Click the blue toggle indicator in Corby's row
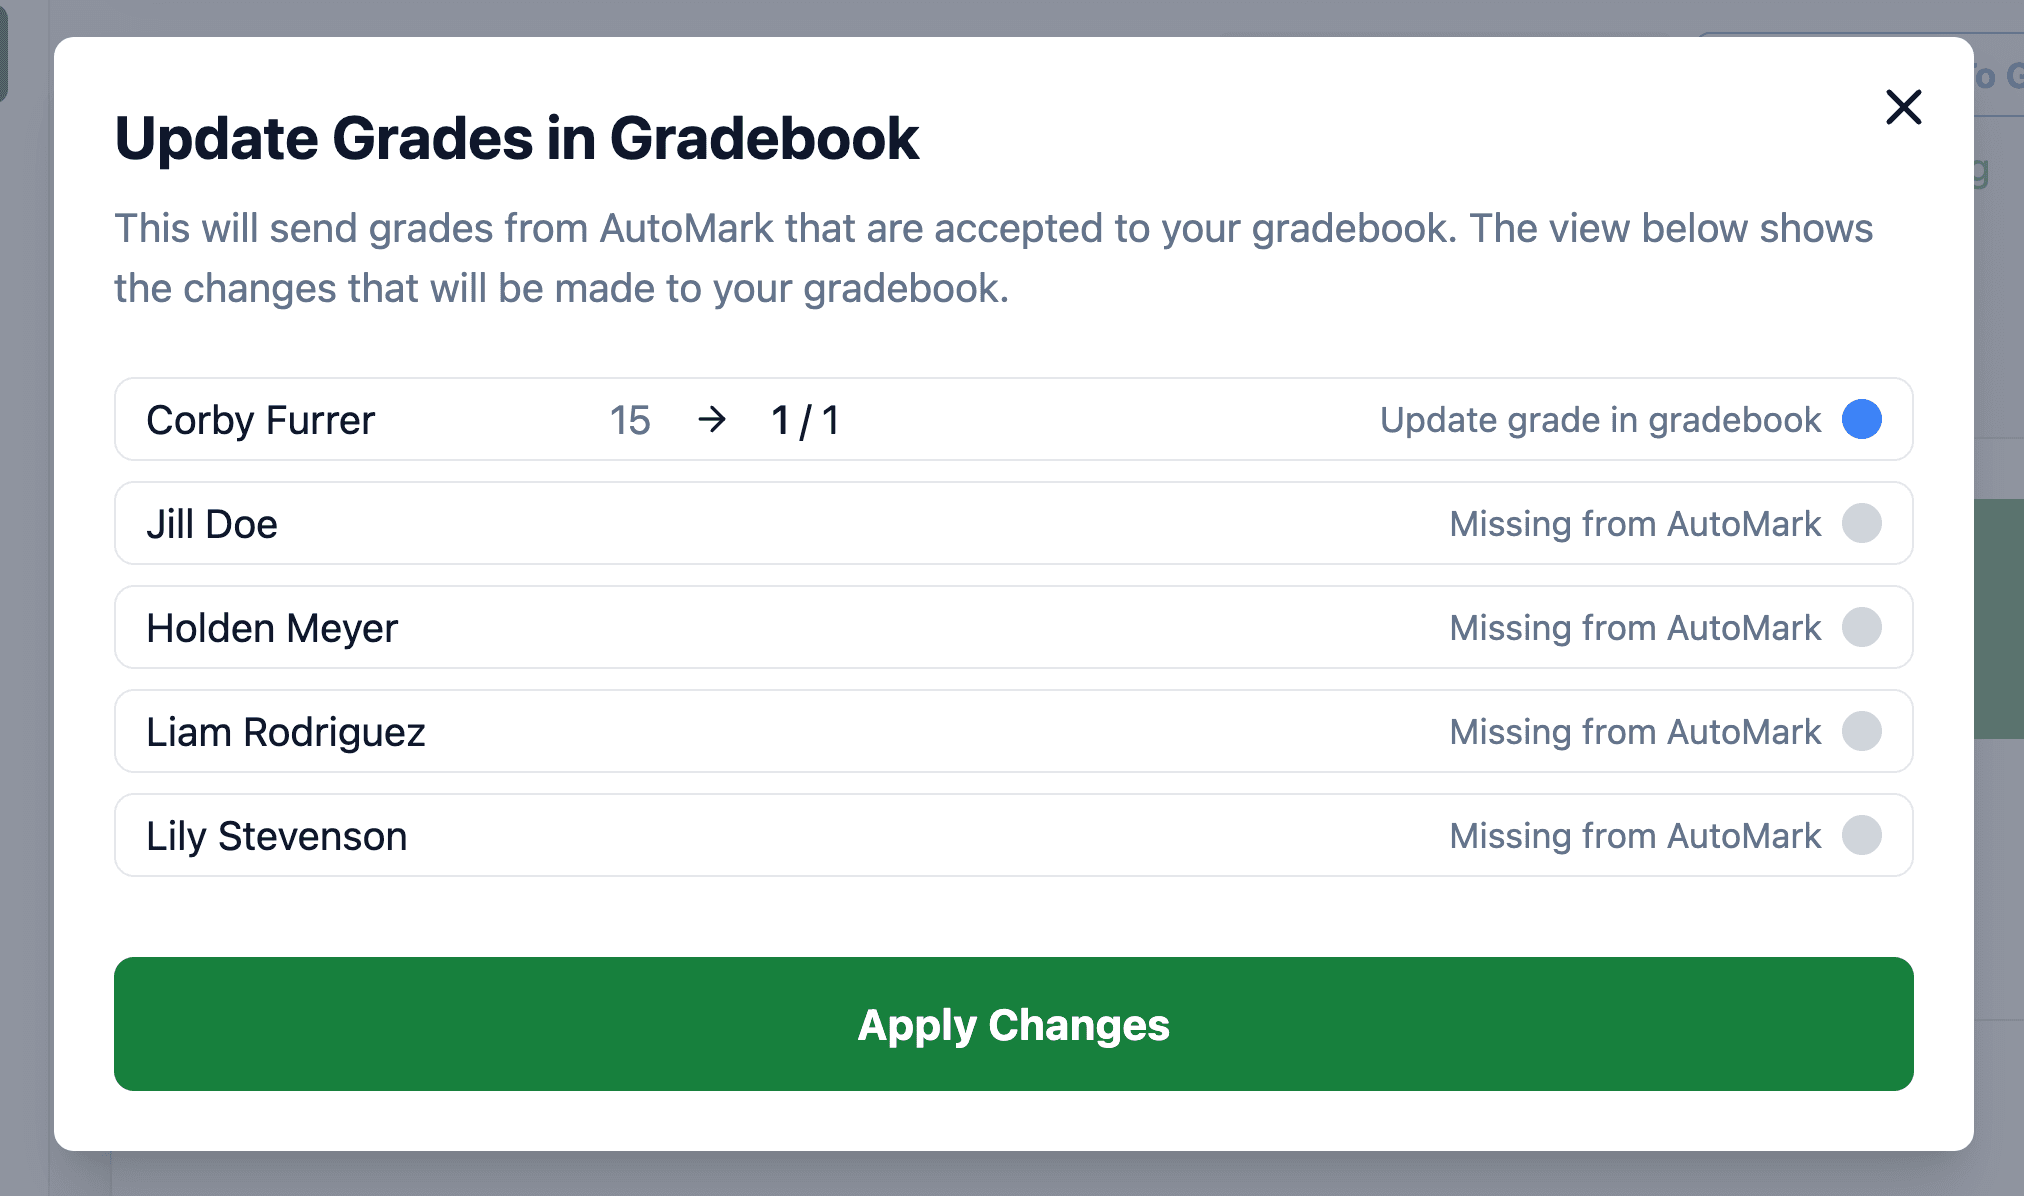This screenshot has width=2024, height=1196. pos(1862,420)
